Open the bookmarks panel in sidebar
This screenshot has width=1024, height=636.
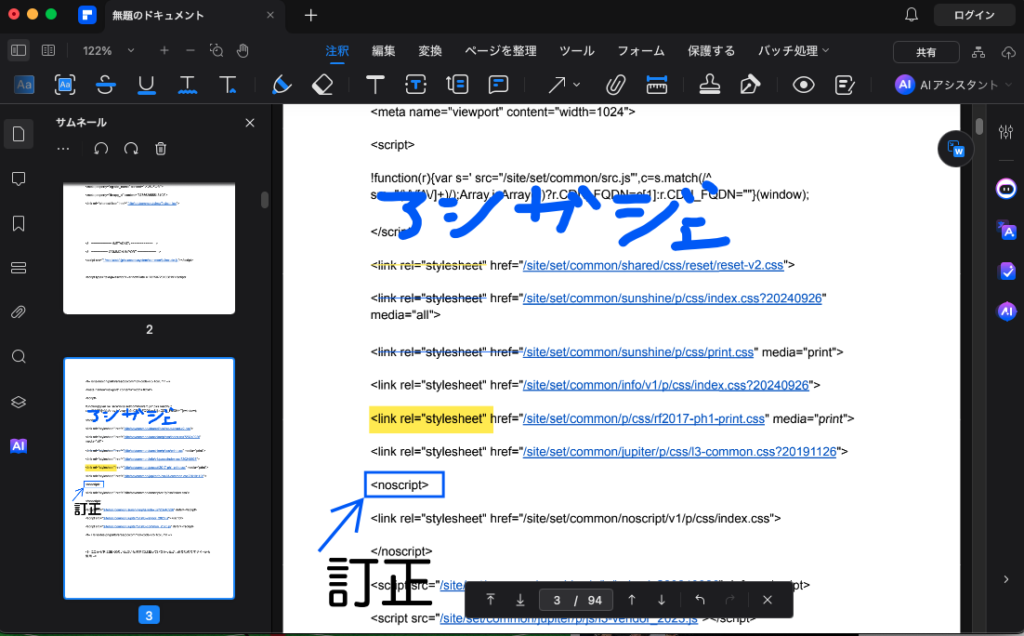click(18, 223)
